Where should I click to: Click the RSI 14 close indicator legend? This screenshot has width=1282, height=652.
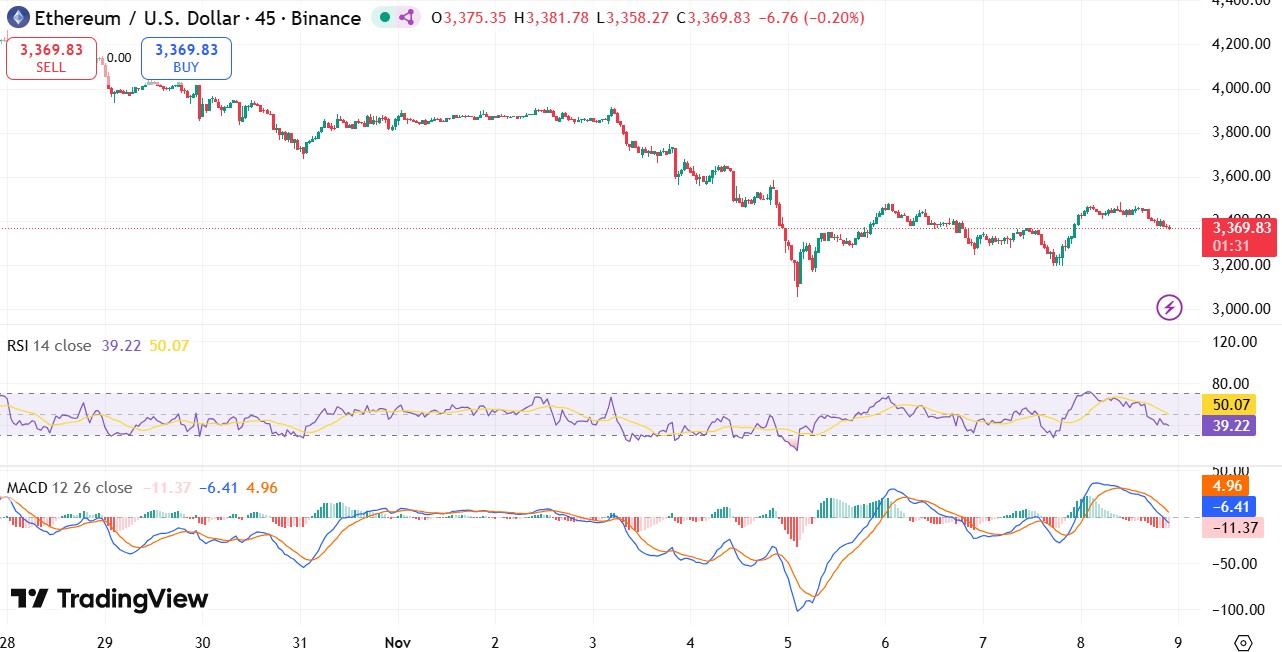tap(50, 347)
